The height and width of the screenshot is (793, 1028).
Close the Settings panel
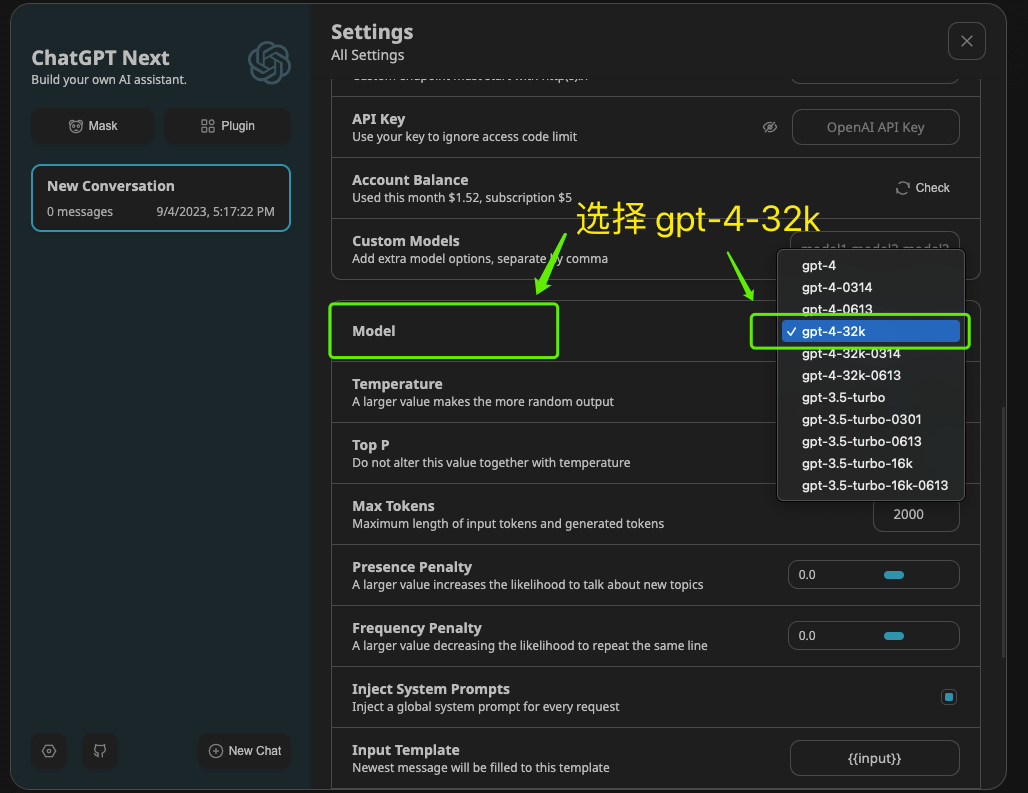tap(966, 41)
